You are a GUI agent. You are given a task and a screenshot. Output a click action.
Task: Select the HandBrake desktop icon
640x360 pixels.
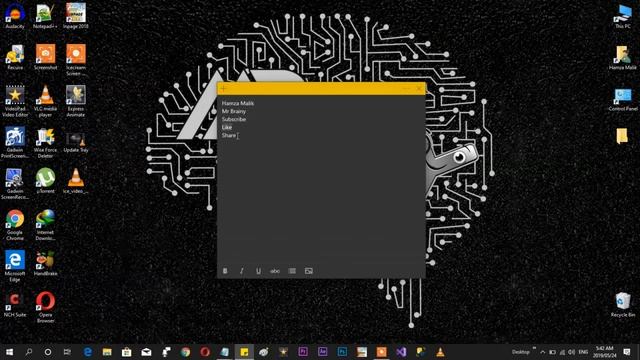[45, 263]
